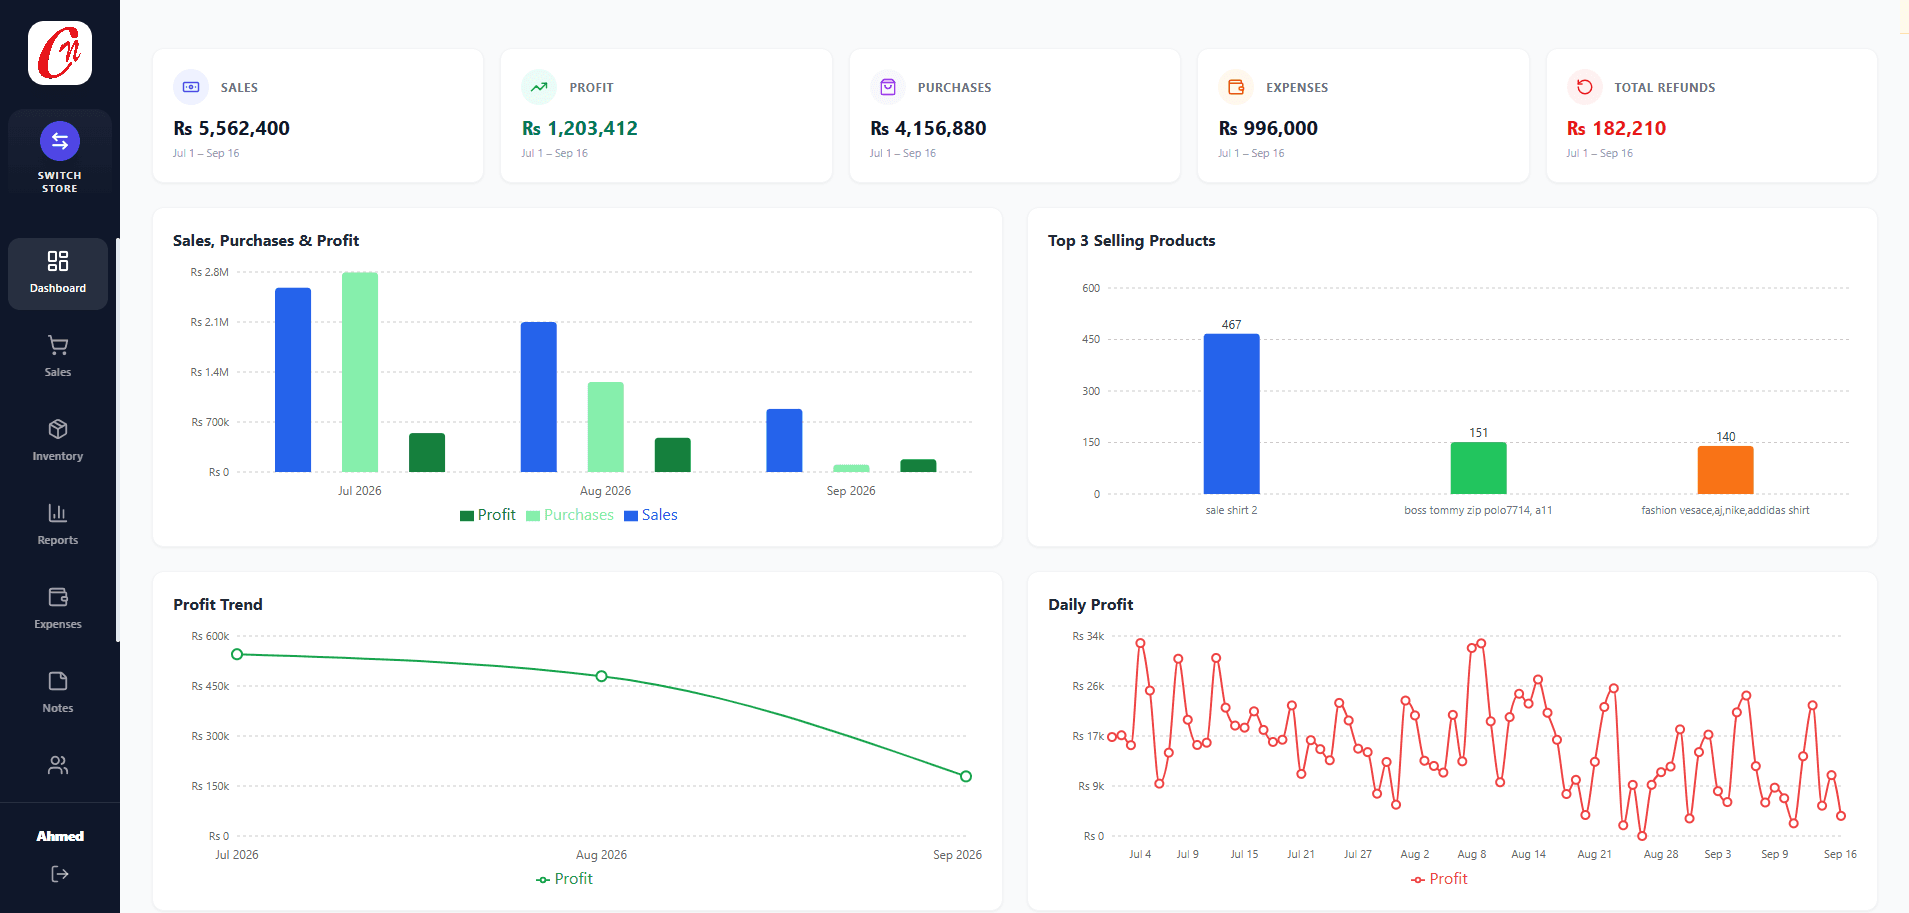Click the store logo at top of sidebar

pyautogui.click(x=60, y=53)
